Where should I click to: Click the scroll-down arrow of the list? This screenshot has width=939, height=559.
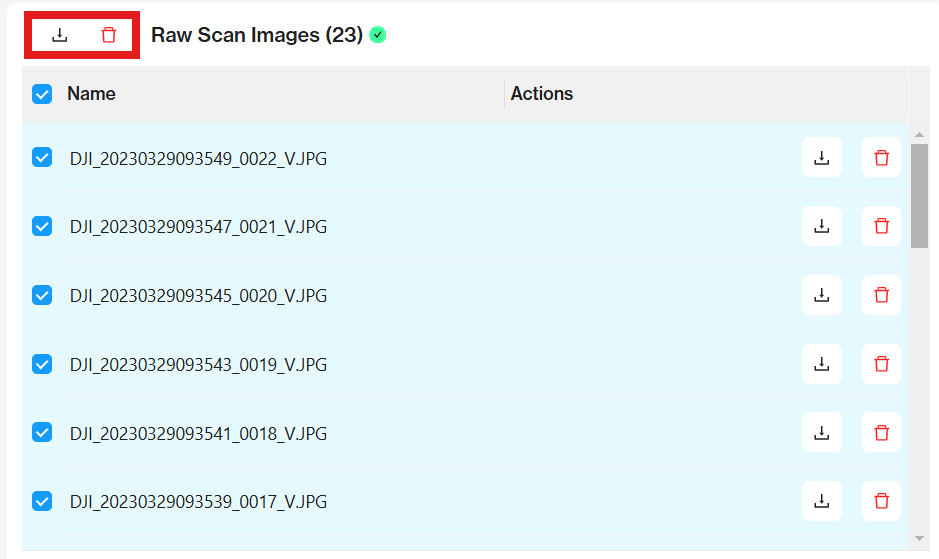pyautogui.click(x=920, y=539)
